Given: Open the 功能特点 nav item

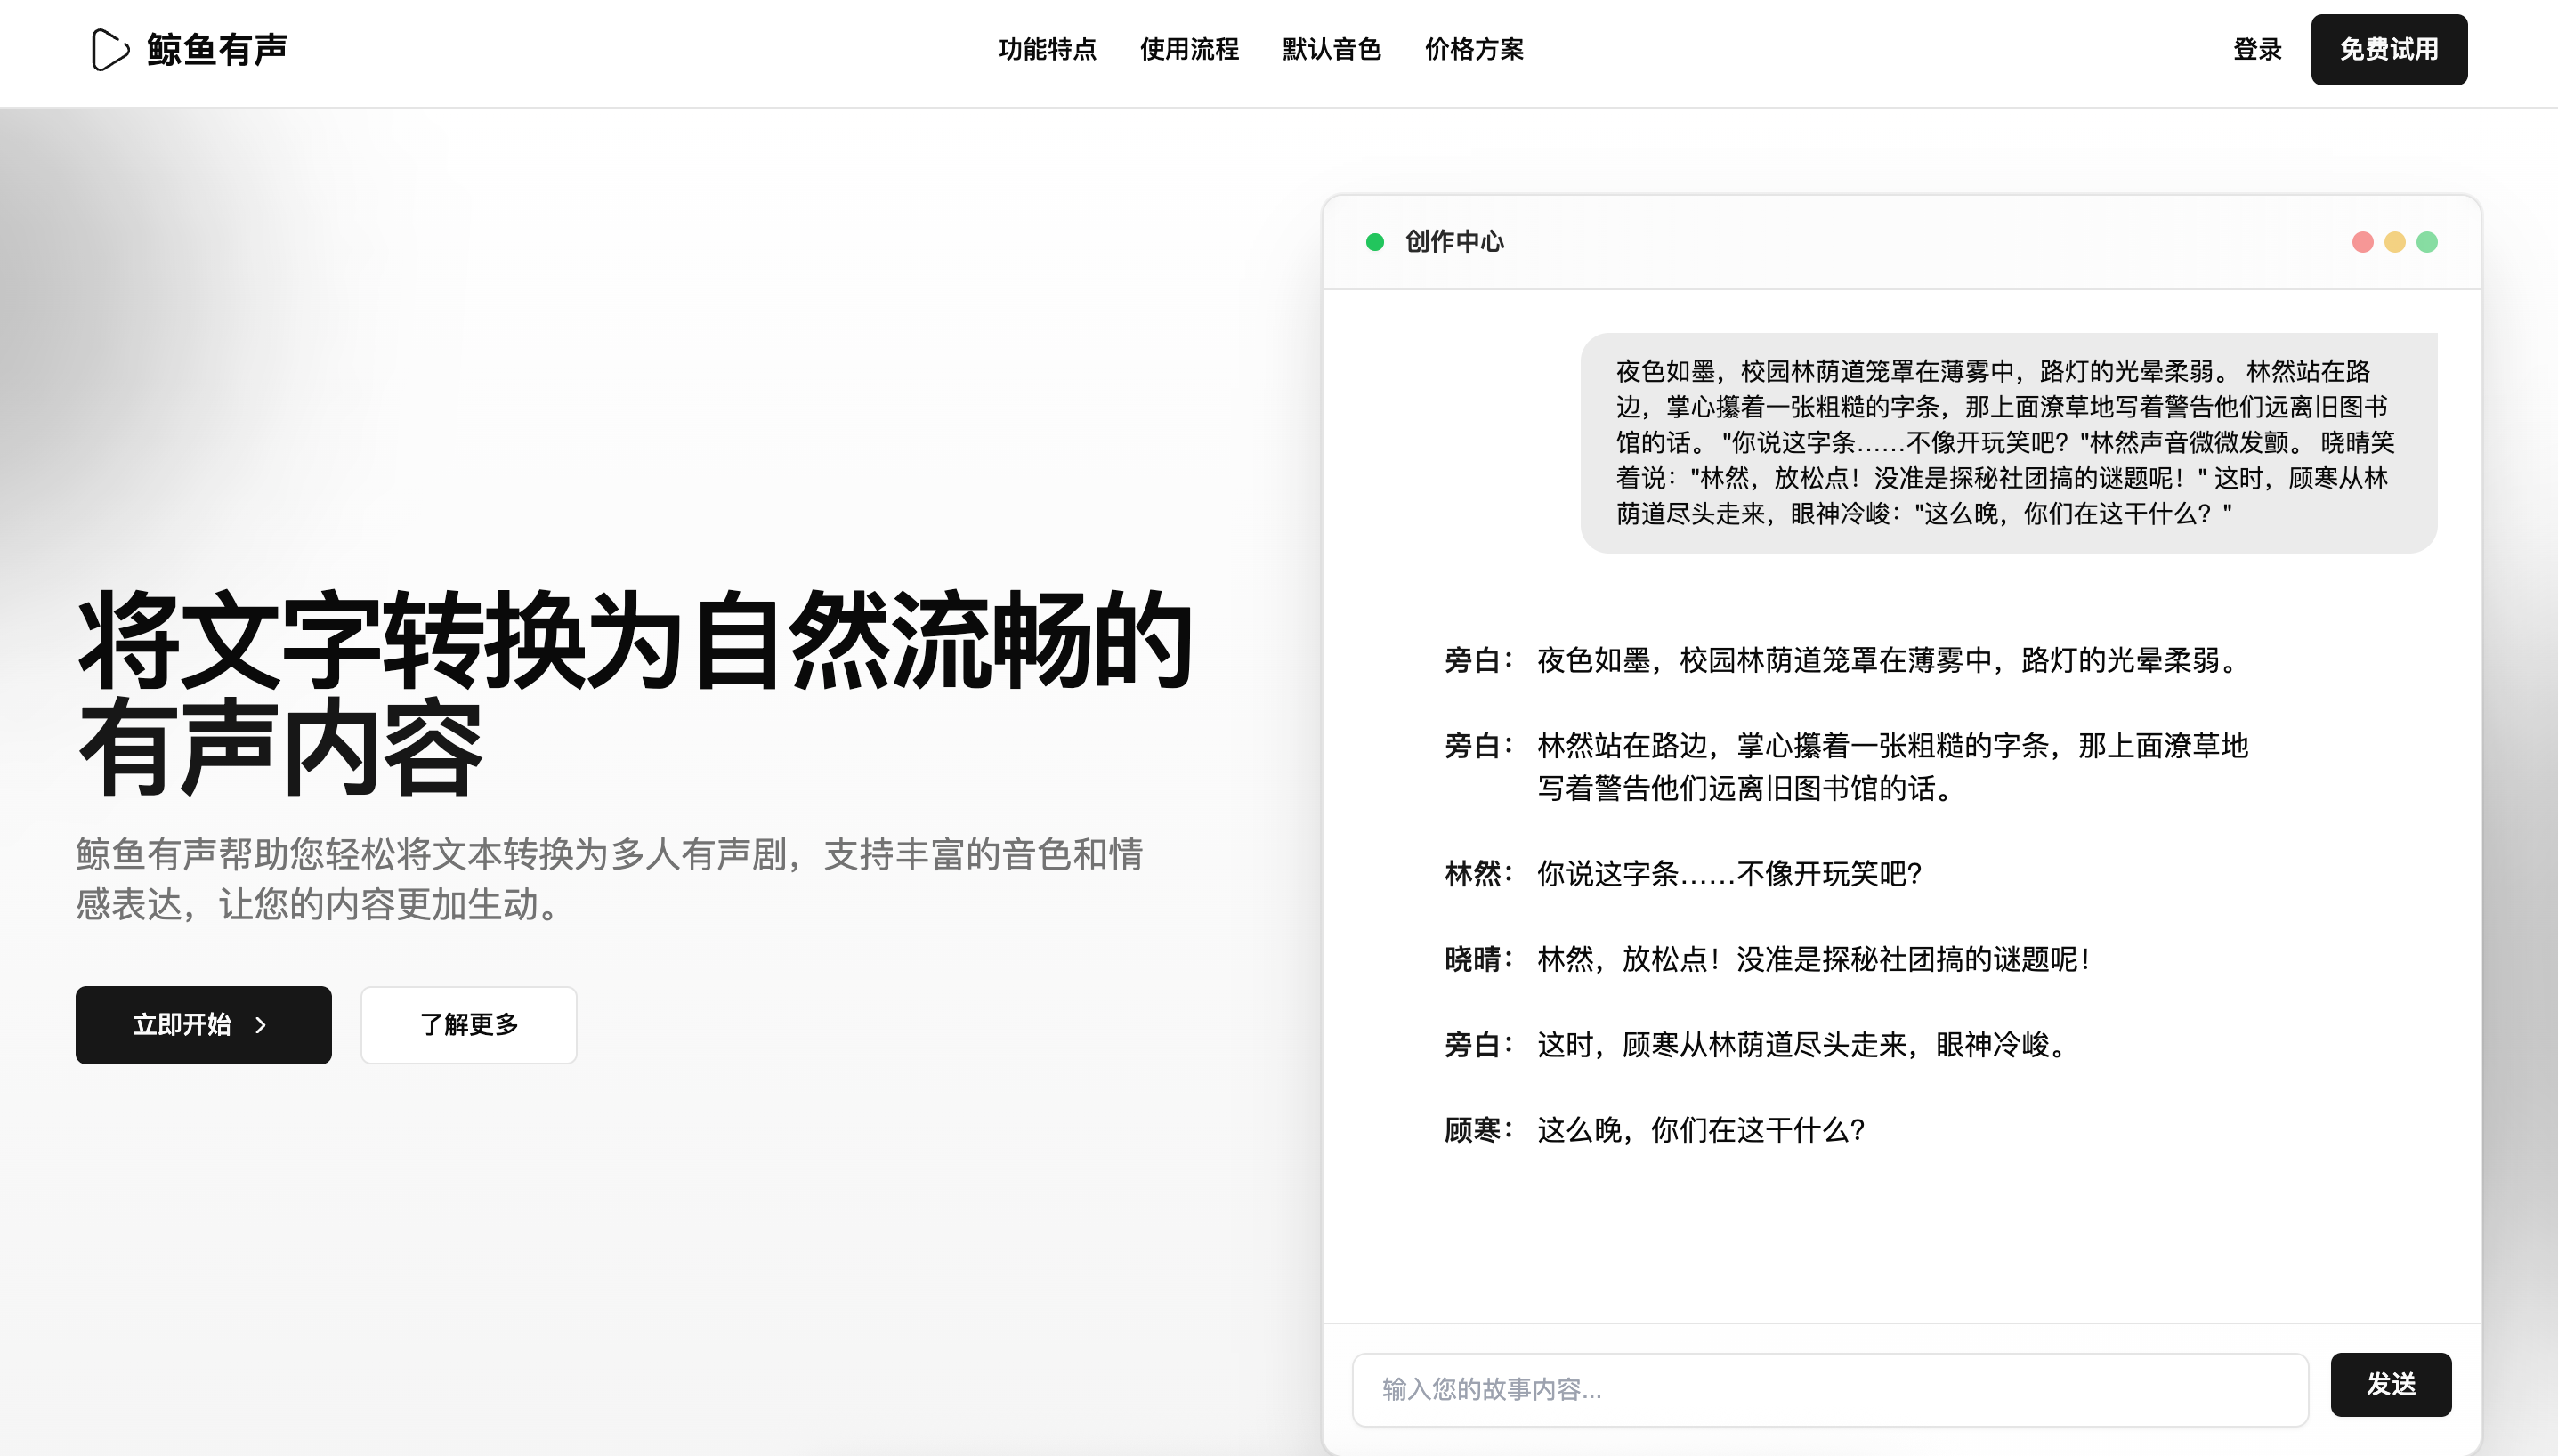Looking at the screenshot, I should point(1047,49).
